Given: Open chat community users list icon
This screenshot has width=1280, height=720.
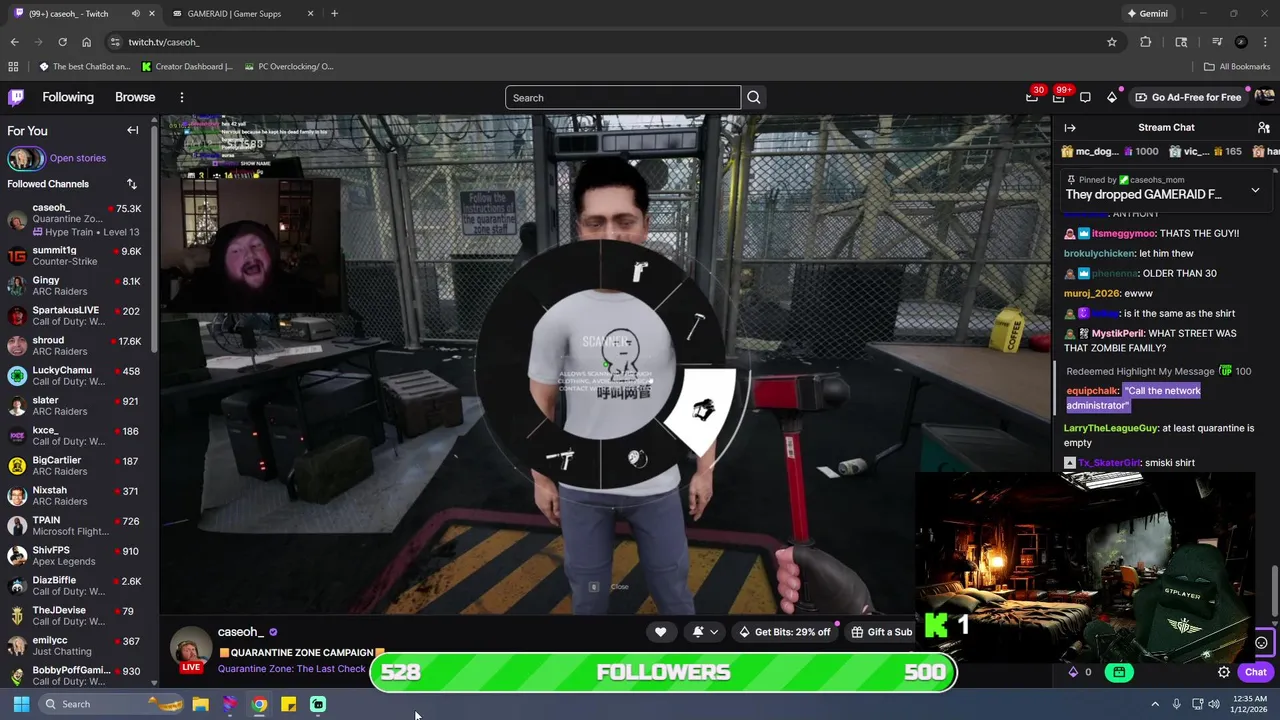Looking at the screenshot, I should coord(1263,128).
